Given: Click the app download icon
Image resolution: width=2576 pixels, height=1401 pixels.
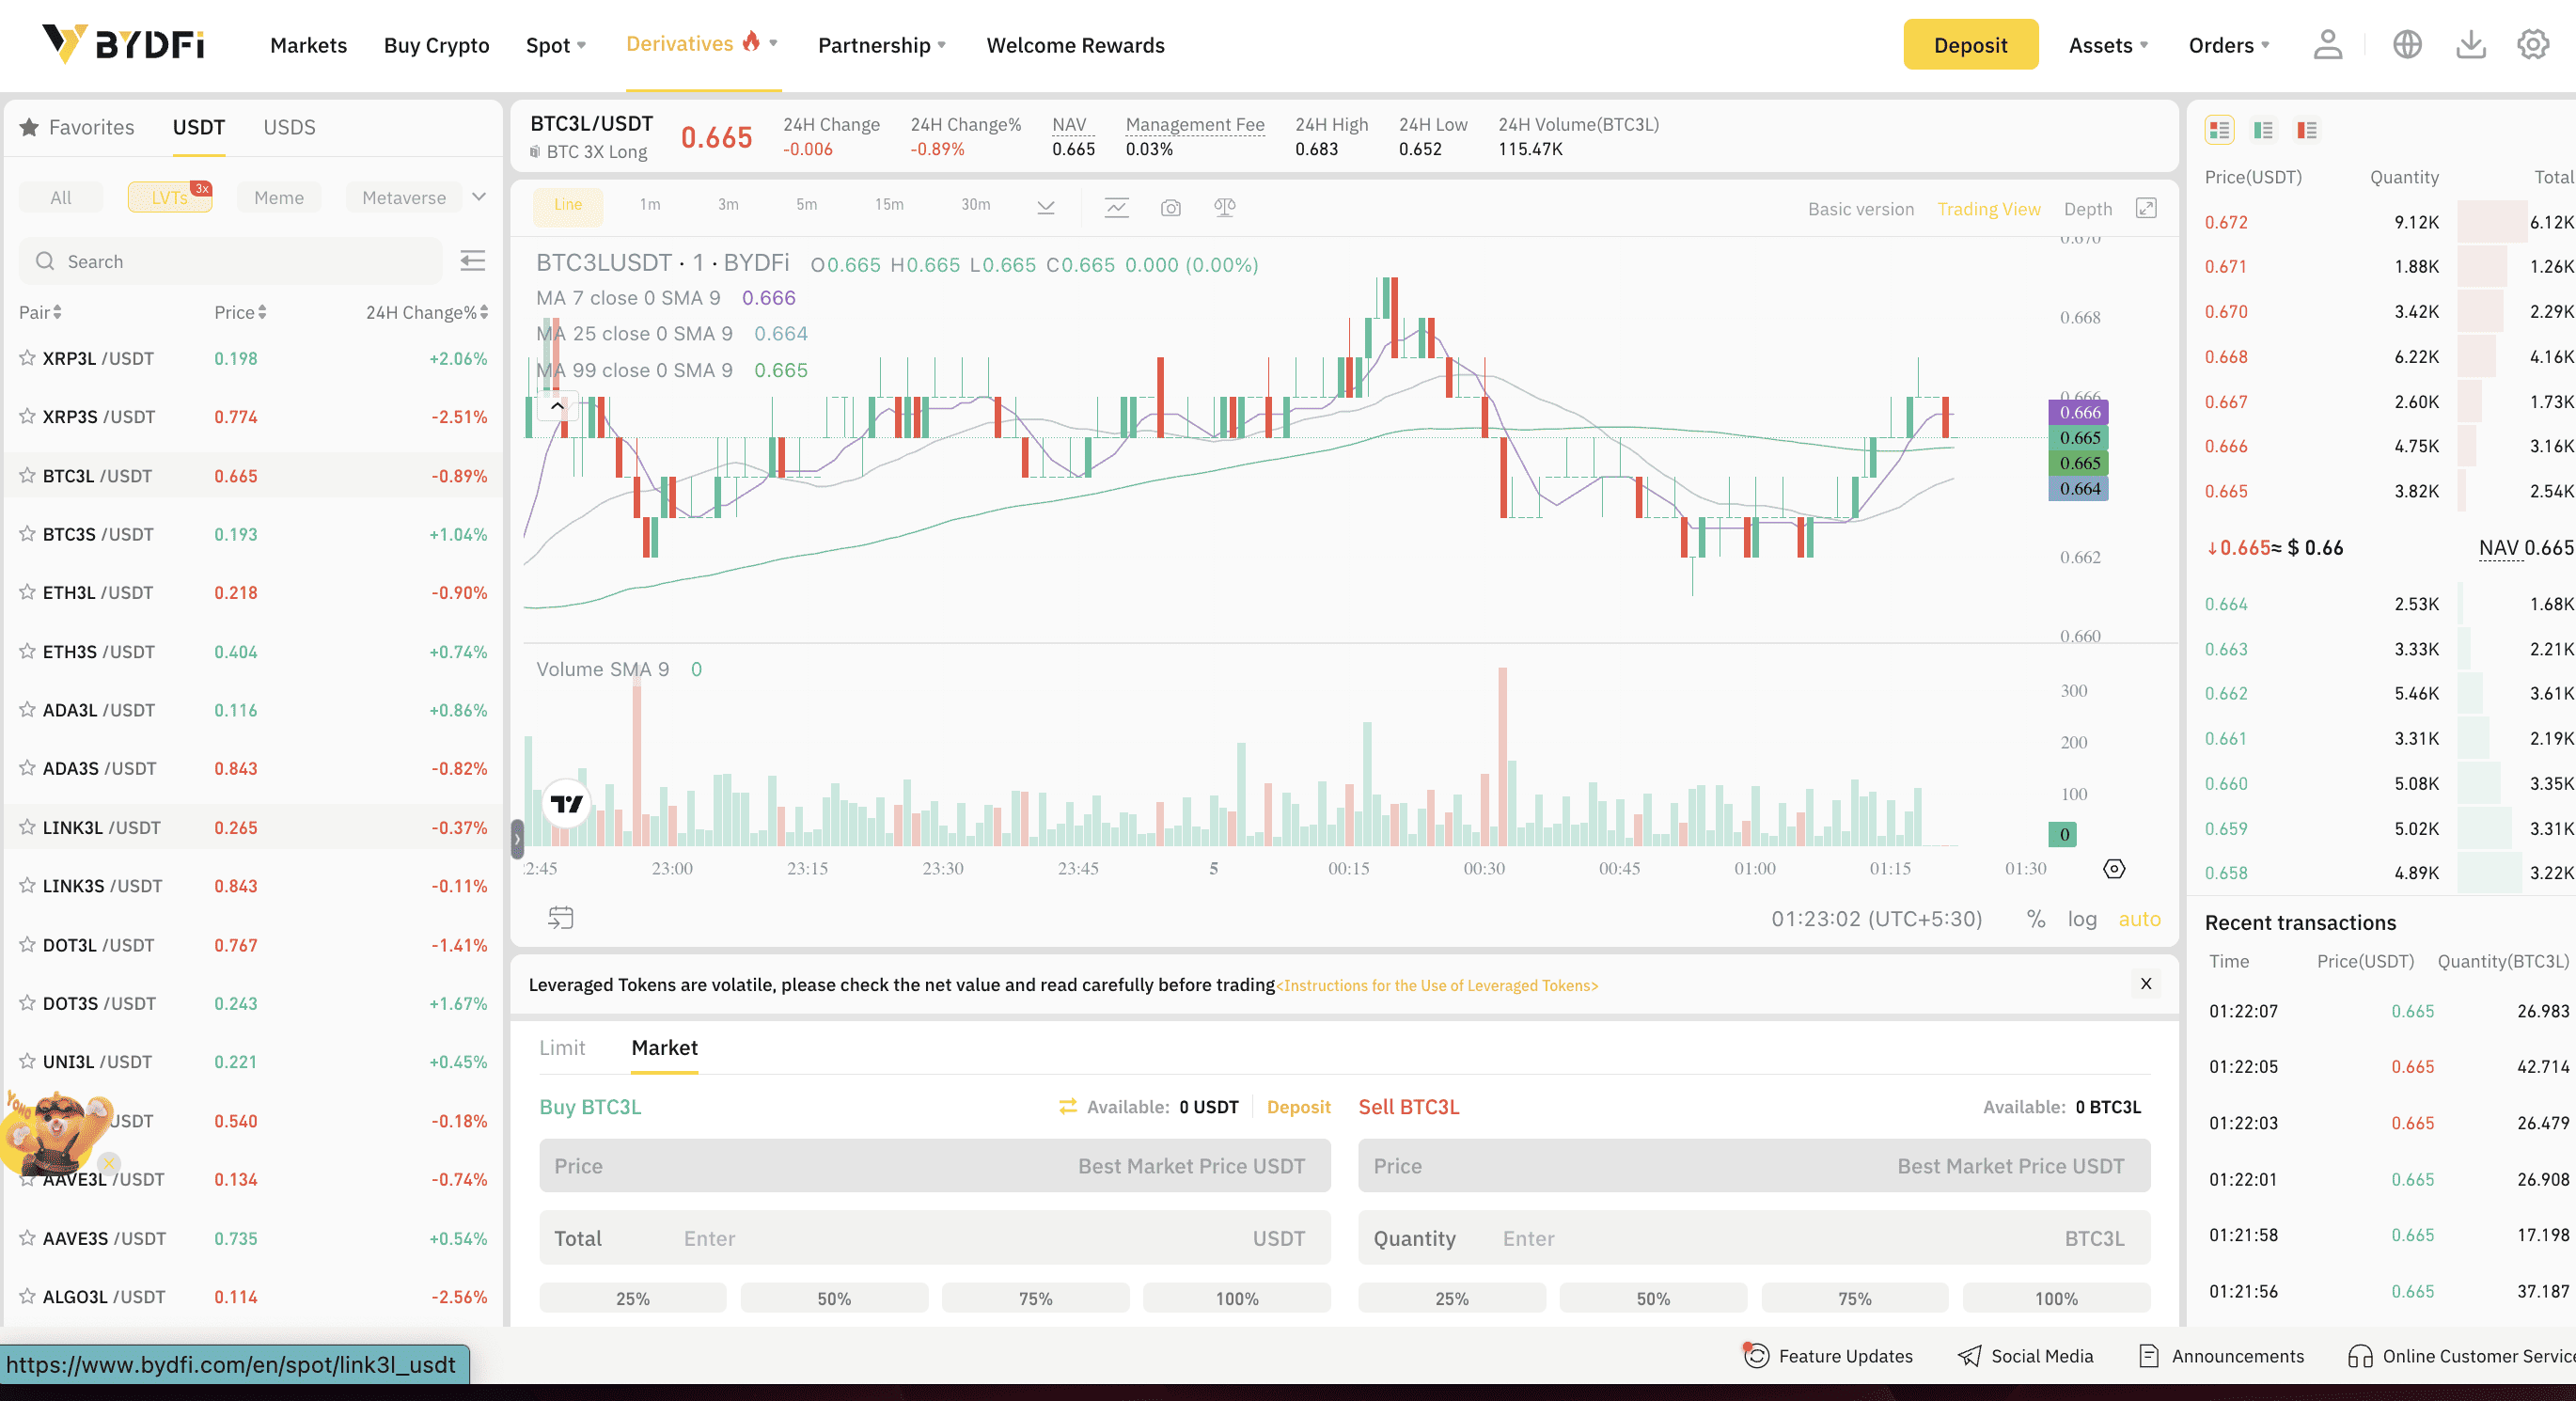Looking at the screenshot, I should [2470, 45].
